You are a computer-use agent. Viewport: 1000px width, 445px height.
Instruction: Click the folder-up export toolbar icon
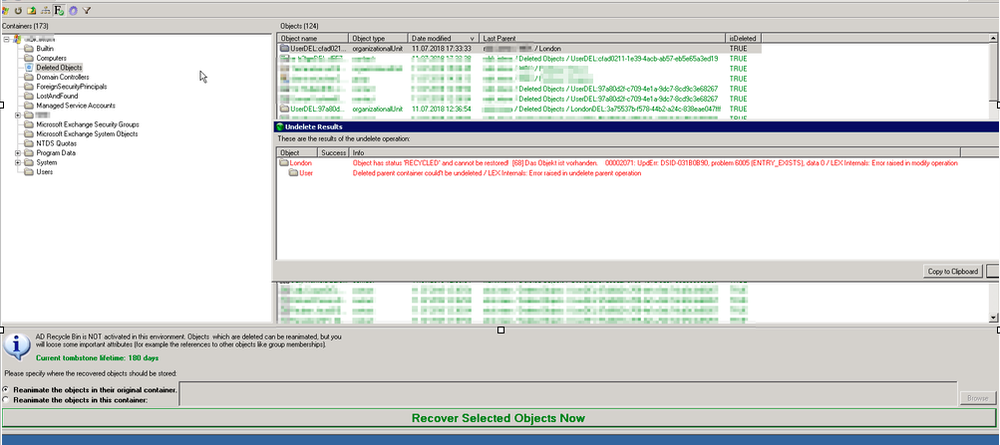[31, 9]
